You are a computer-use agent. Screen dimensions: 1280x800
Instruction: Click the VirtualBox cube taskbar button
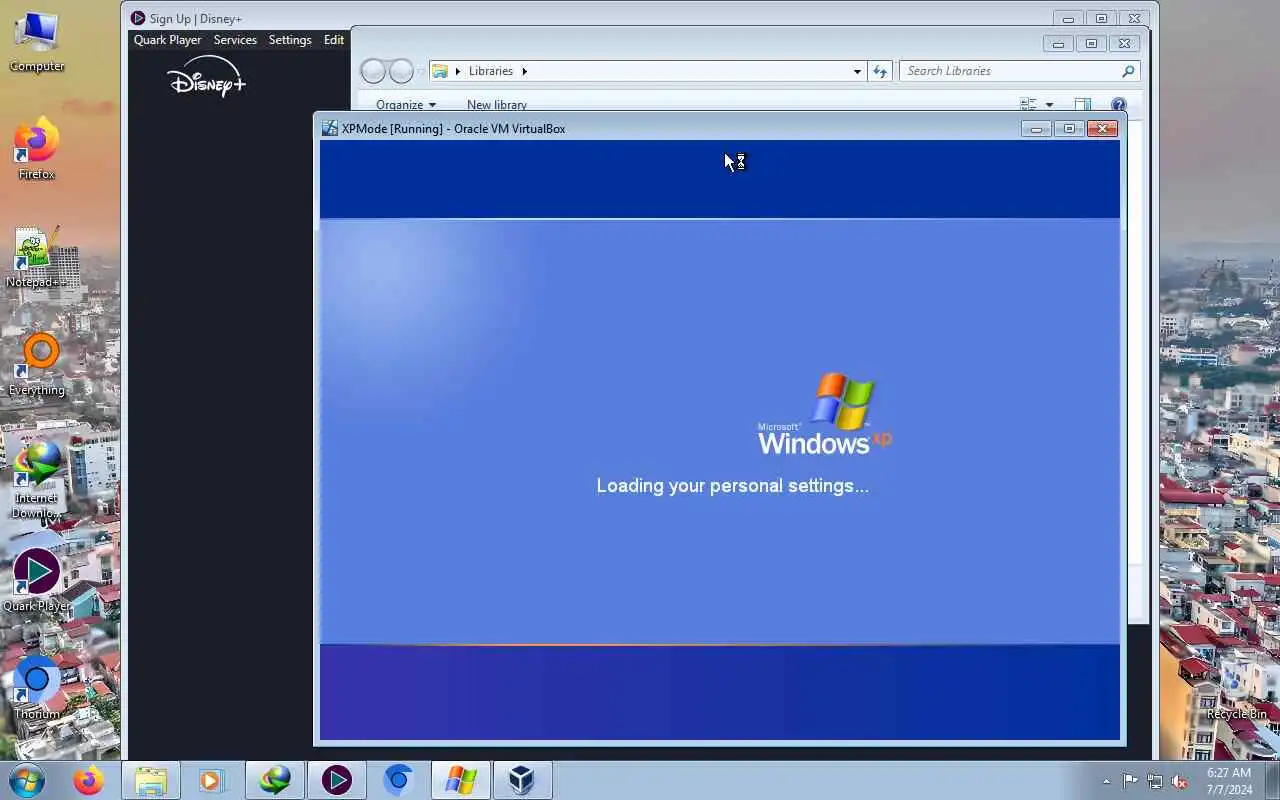522,780
